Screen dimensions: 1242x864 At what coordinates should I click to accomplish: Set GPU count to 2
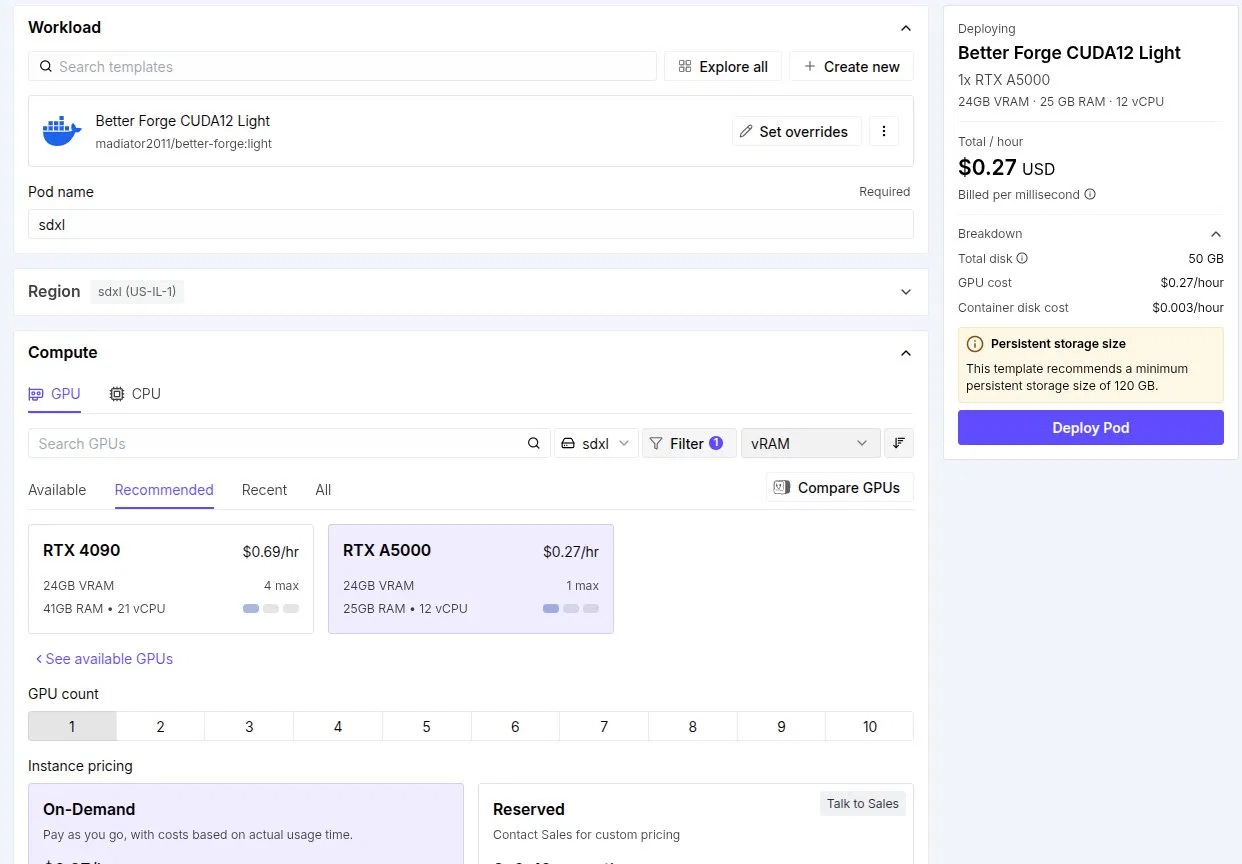[x=160, y=726]
